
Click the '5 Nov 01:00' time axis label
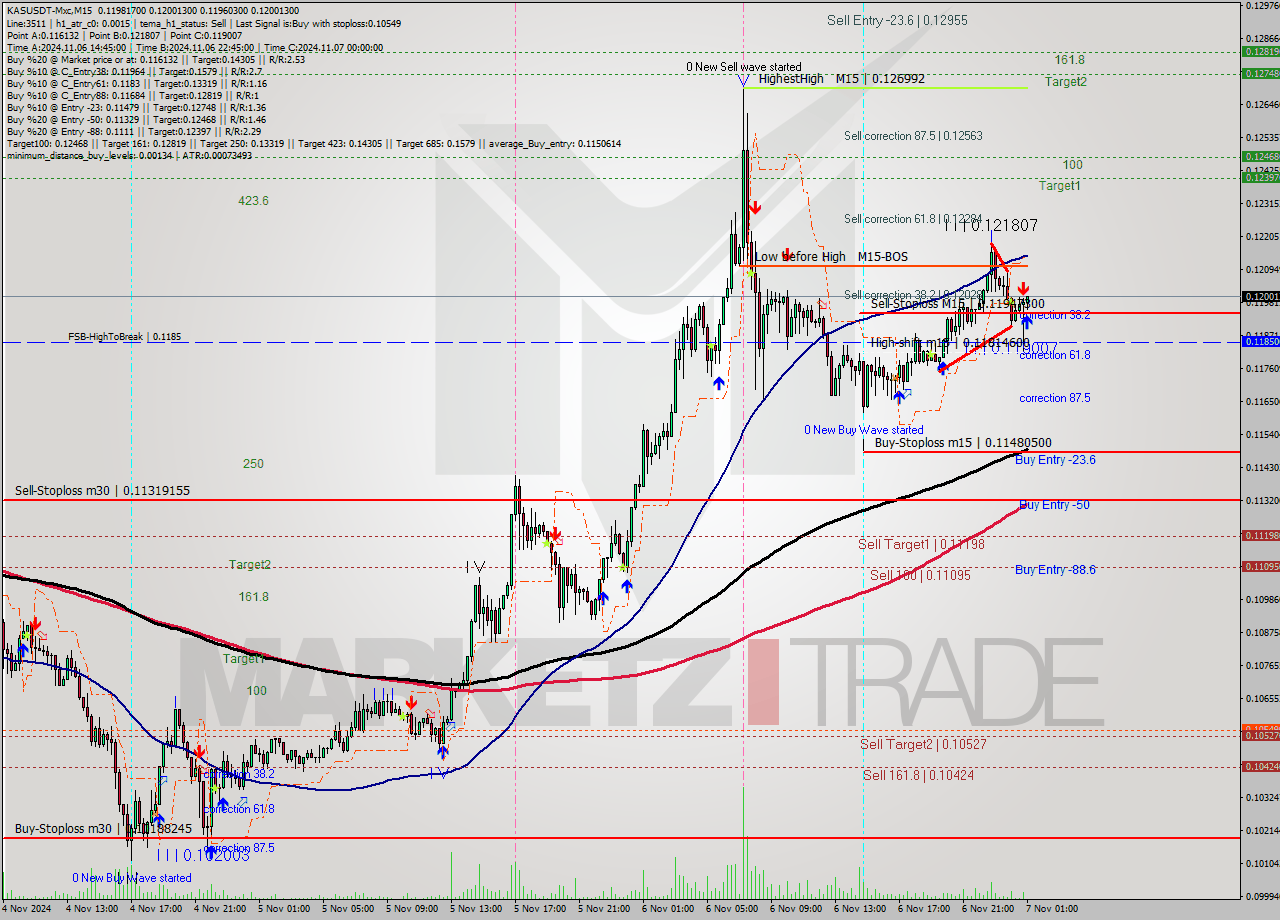[286, 909]
